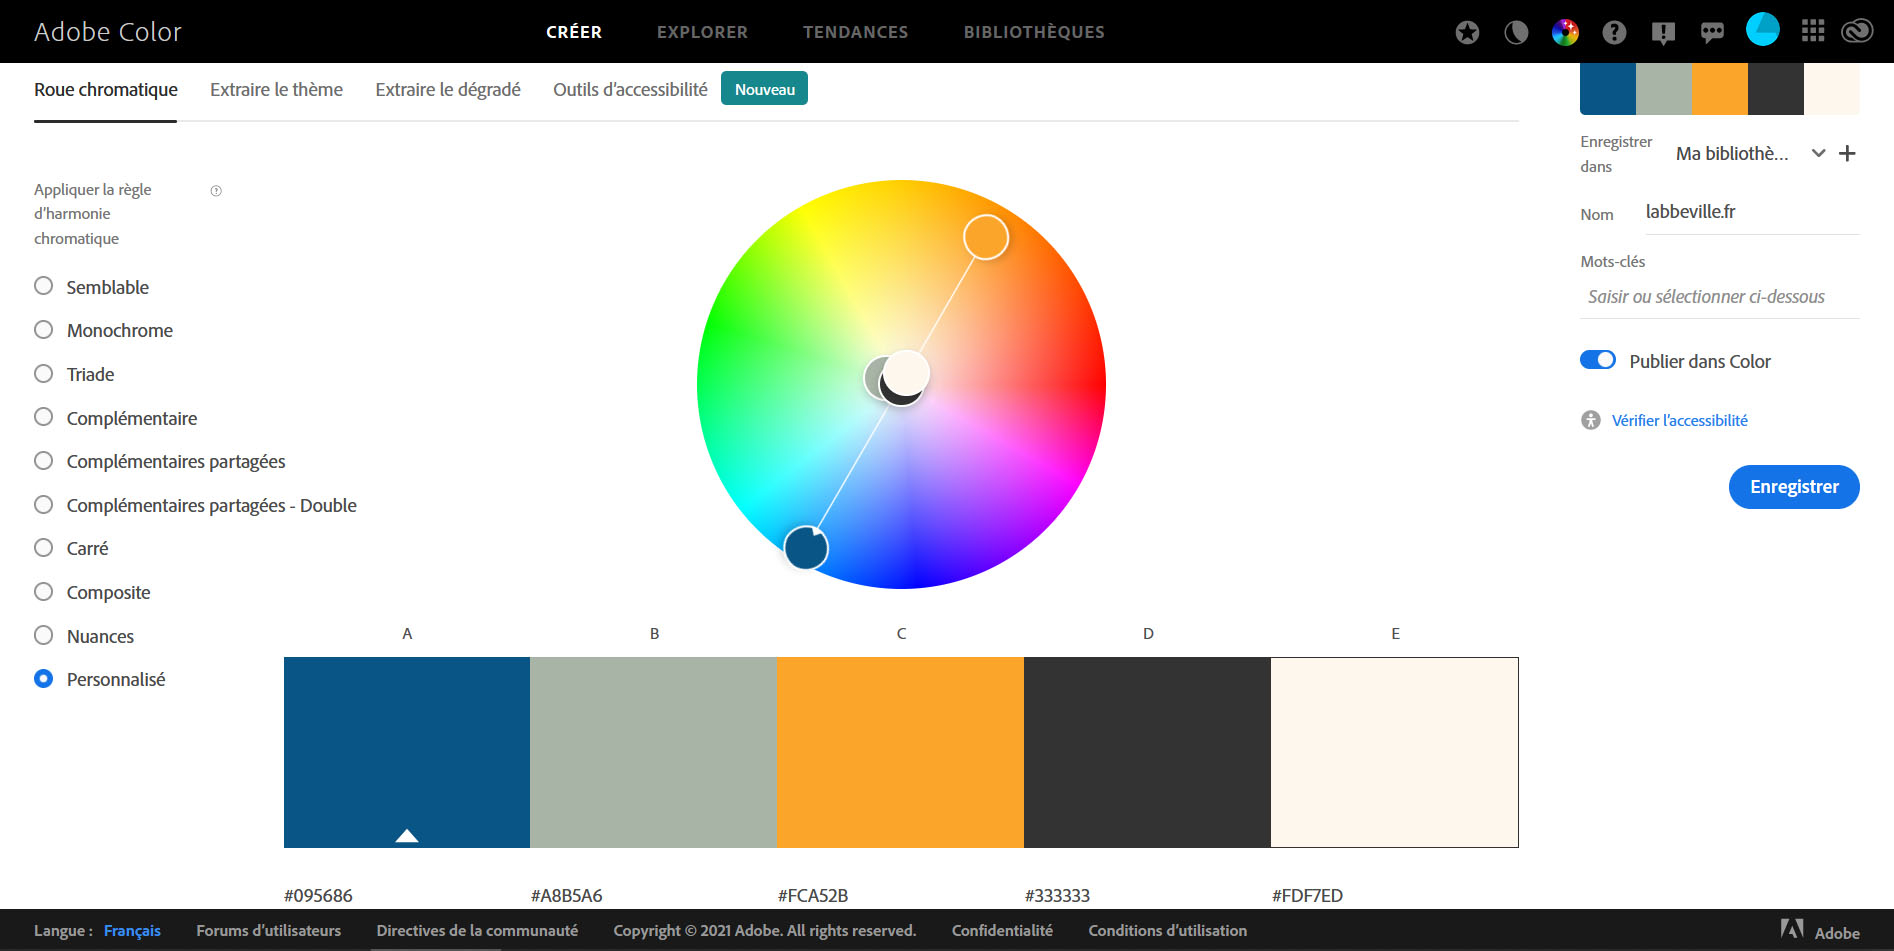Open help question mark icon
This screenshot has width=1894, height=951.
[x=1614, y=33]
